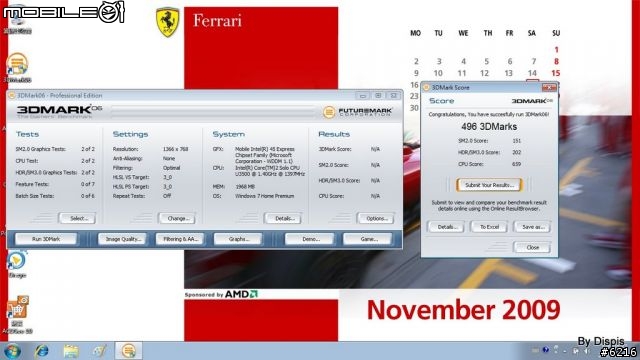Open the Graphs... tool

[238, 239]
